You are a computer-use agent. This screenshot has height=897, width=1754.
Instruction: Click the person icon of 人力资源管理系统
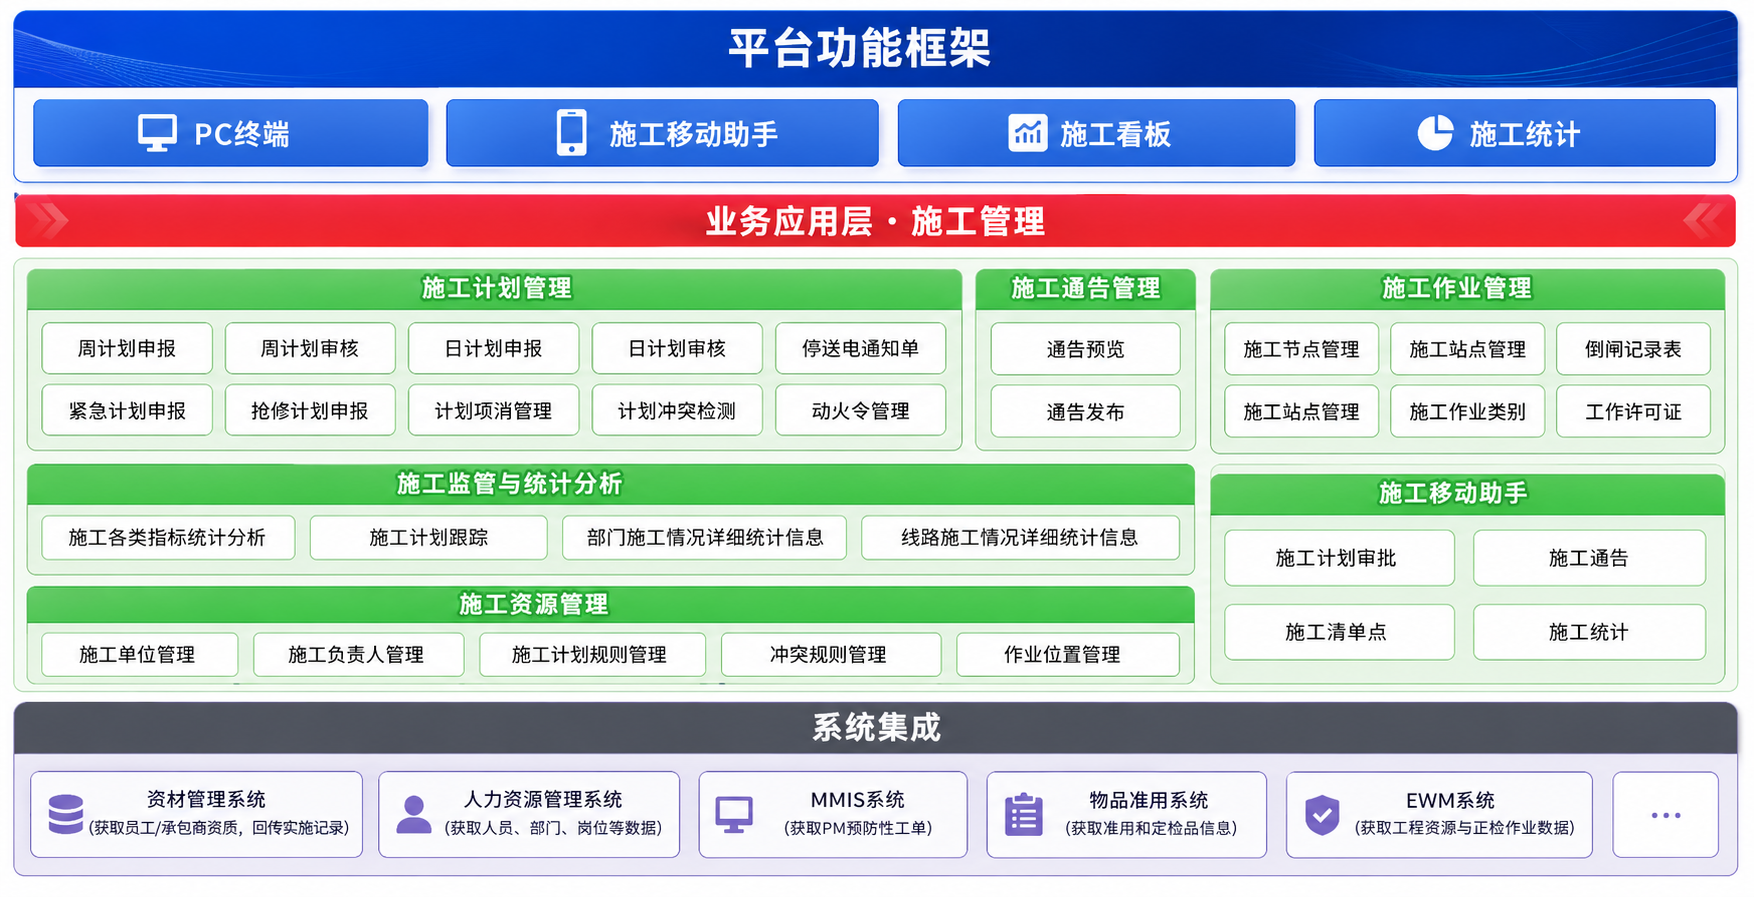414,815
